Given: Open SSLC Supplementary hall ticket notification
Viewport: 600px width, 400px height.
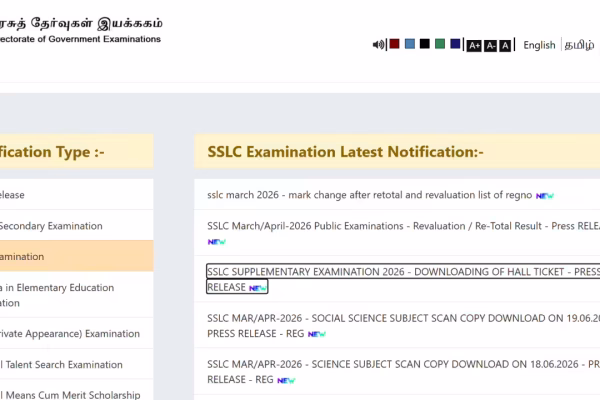Looking at the screenshot, I should (403, 279).
